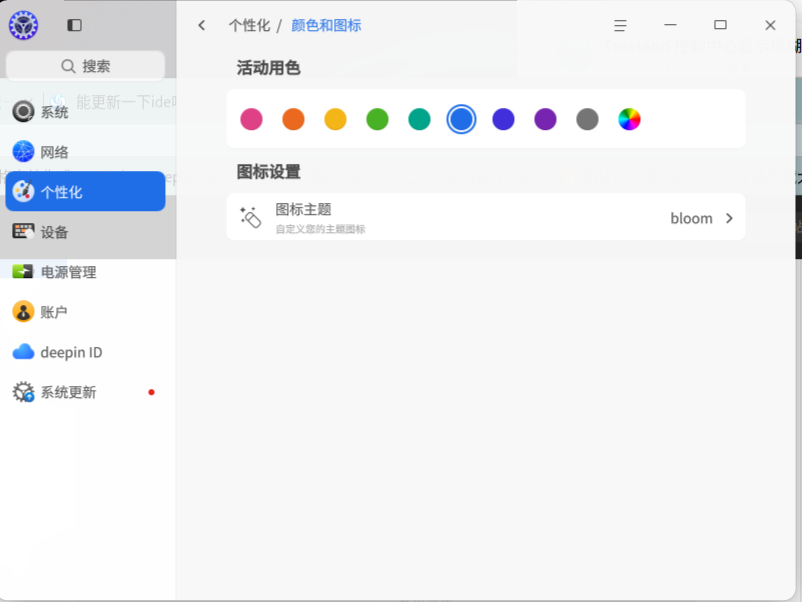Click the deepin ID cloud icon
Screen dimensions: 802x602
coord(23,352)
